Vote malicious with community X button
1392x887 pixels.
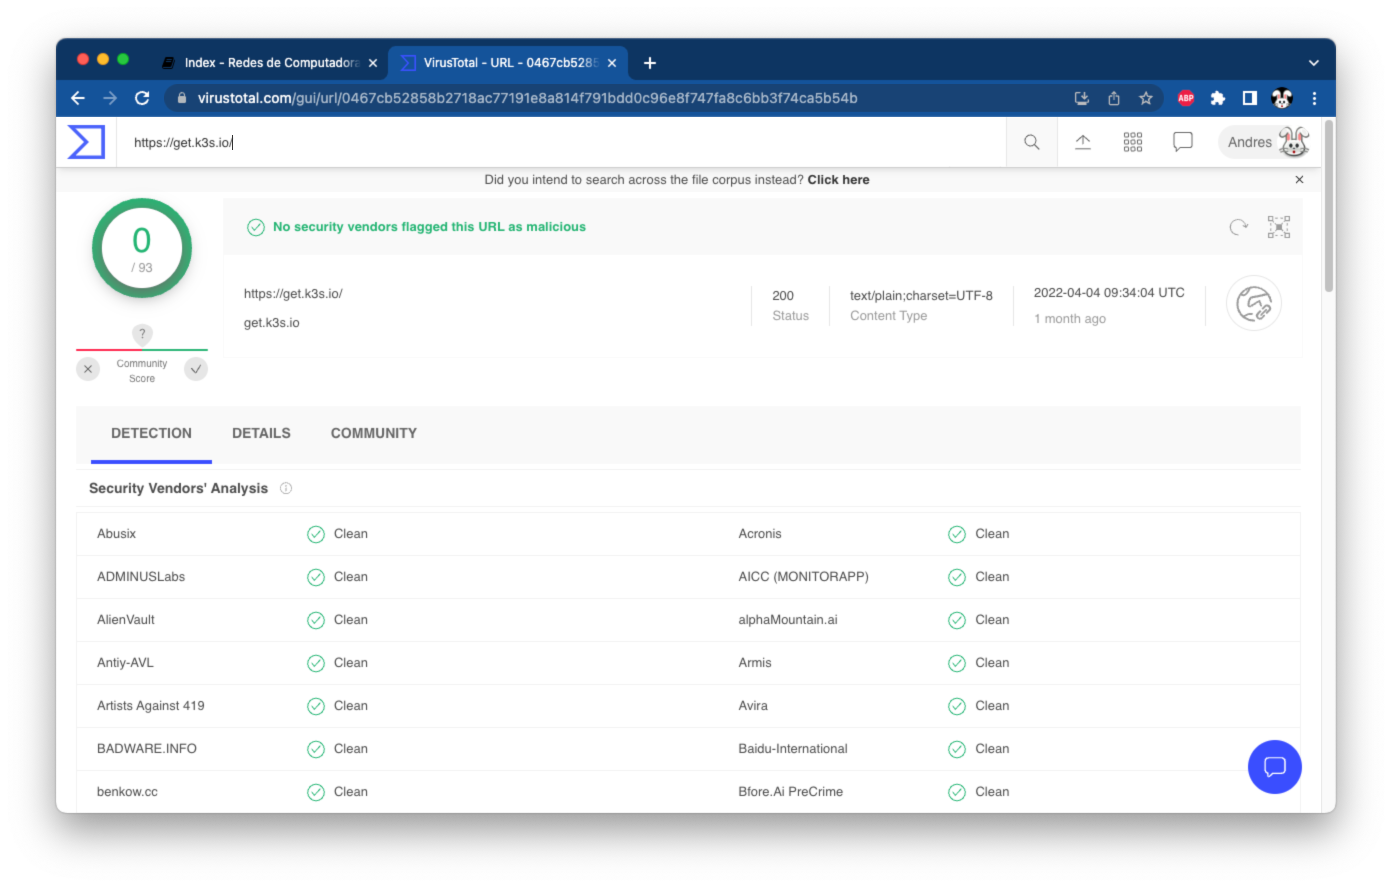[88, 369]
